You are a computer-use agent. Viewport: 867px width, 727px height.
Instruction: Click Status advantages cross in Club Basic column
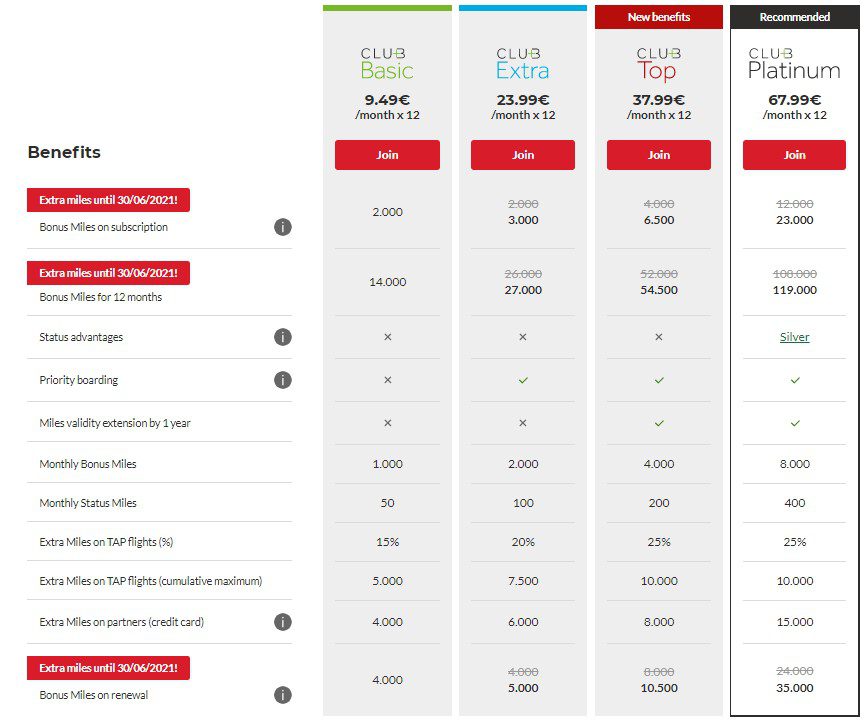[x=388, y=337]
